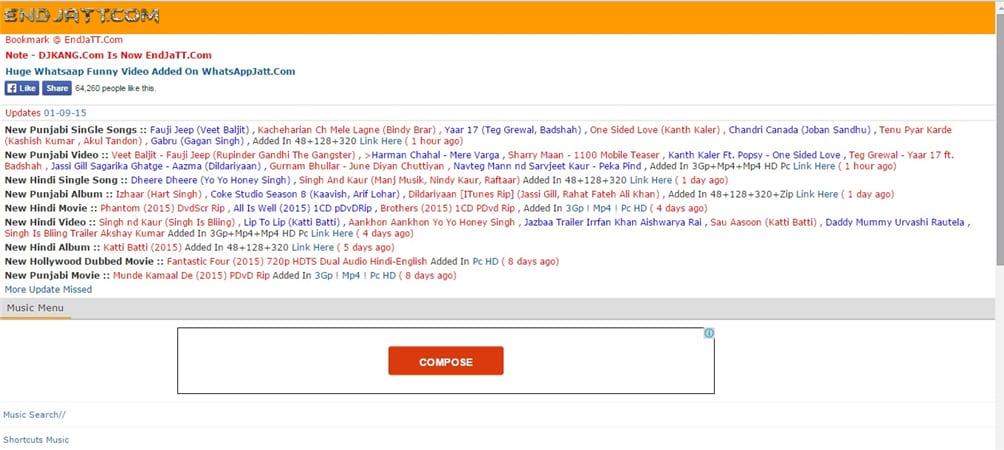The image size is (1004, 450).
Task: Open One Sided Love (Kanth Kaler) song
Action: (x=655, y=130)
